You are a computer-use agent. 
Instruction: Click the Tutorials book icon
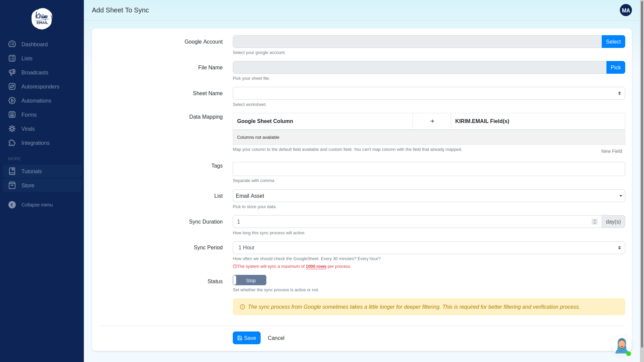click(12, 171)
